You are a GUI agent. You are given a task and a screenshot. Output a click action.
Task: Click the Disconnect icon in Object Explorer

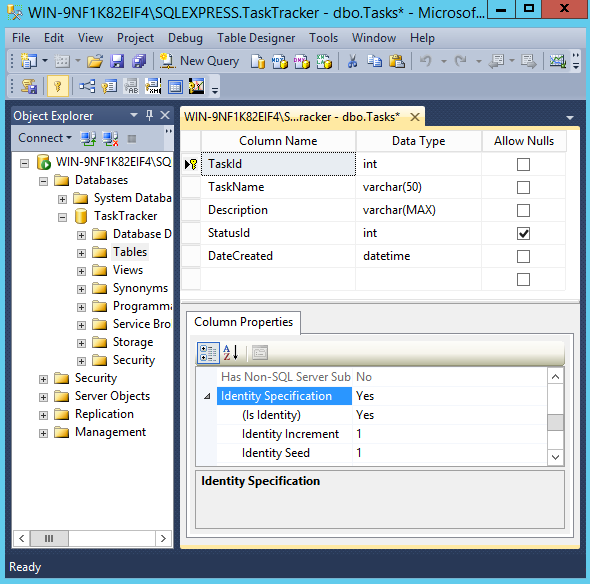coord(110,138)
